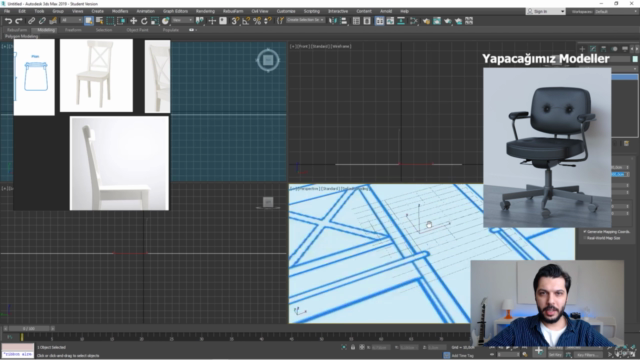Click the time slider 0 / 100 handle
The image size is (640, 360).
pos(29,329)
